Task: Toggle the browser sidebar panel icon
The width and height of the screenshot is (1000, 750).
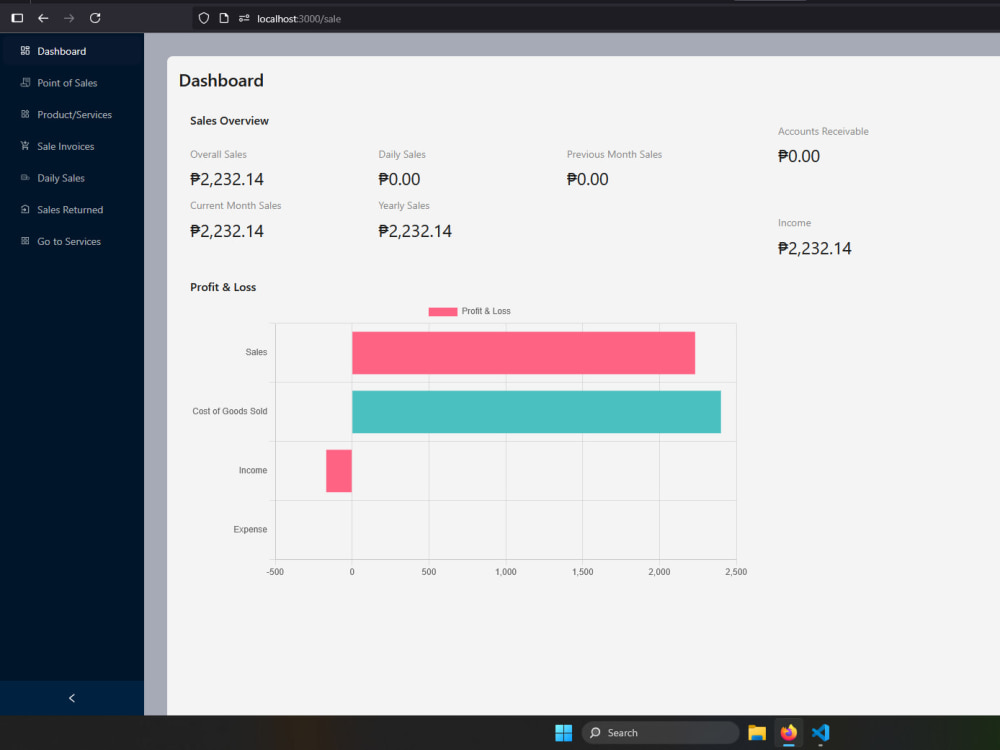Action: [x=17, y=18]
